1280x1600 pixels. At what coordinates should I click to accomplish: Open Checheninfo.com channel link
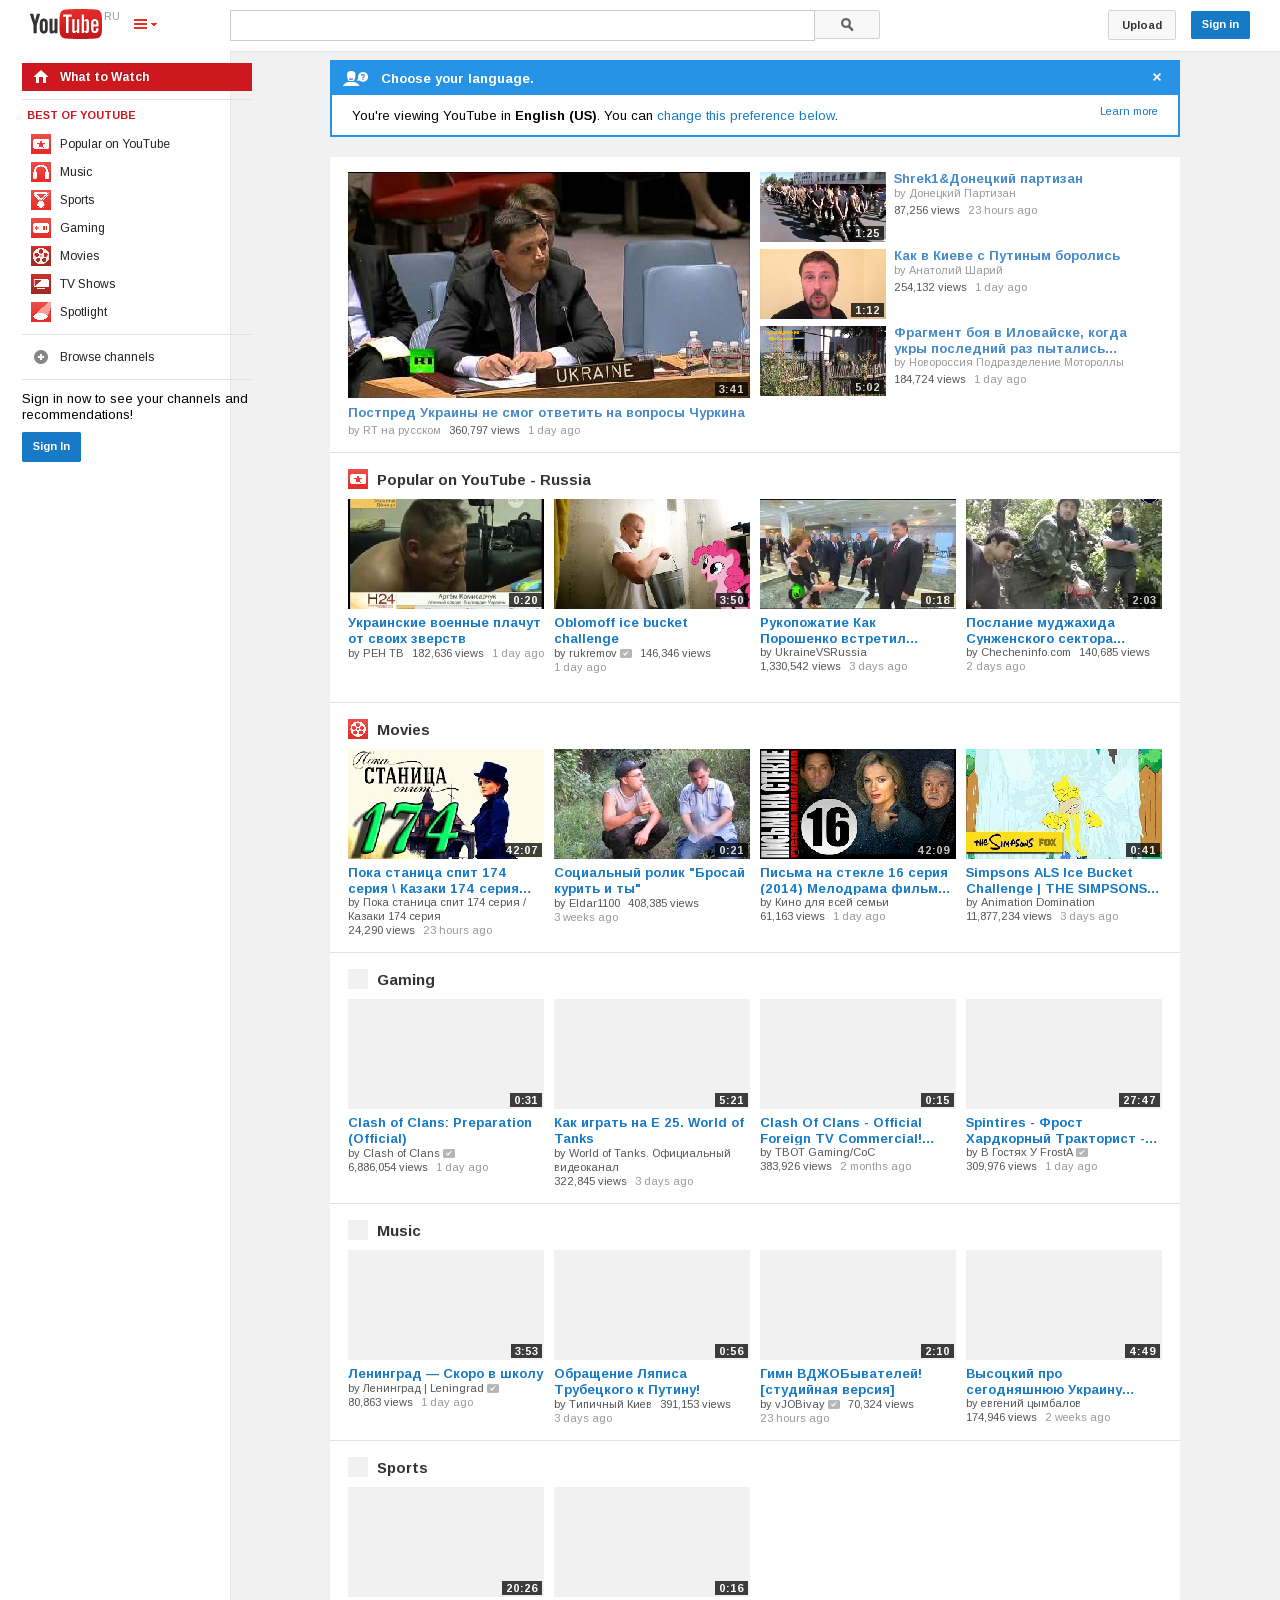click(1025, 653)
